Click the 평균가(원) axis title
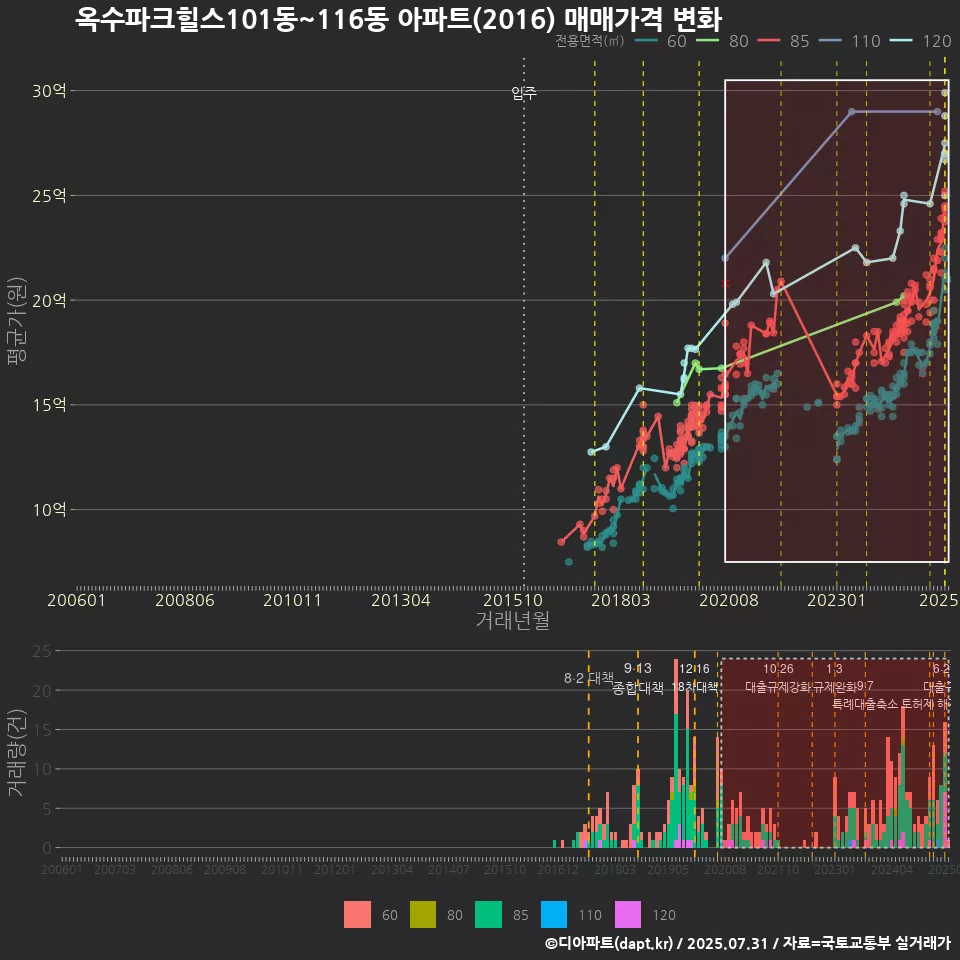Viewport: 960px width, 960px height. coord(17,321)
